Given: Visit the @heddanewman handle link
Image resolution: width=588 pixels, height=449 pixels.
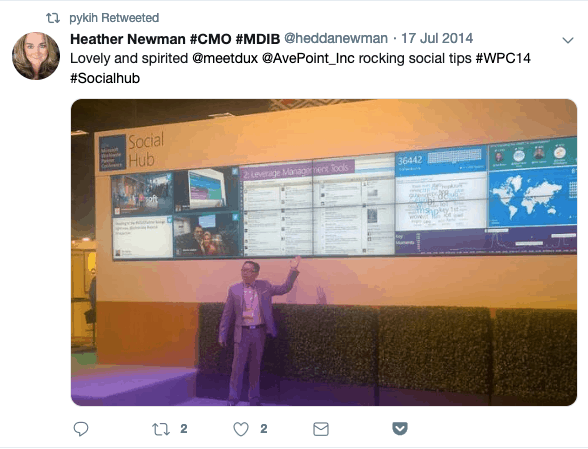Looking at the screenshot, I should (336, 38).
